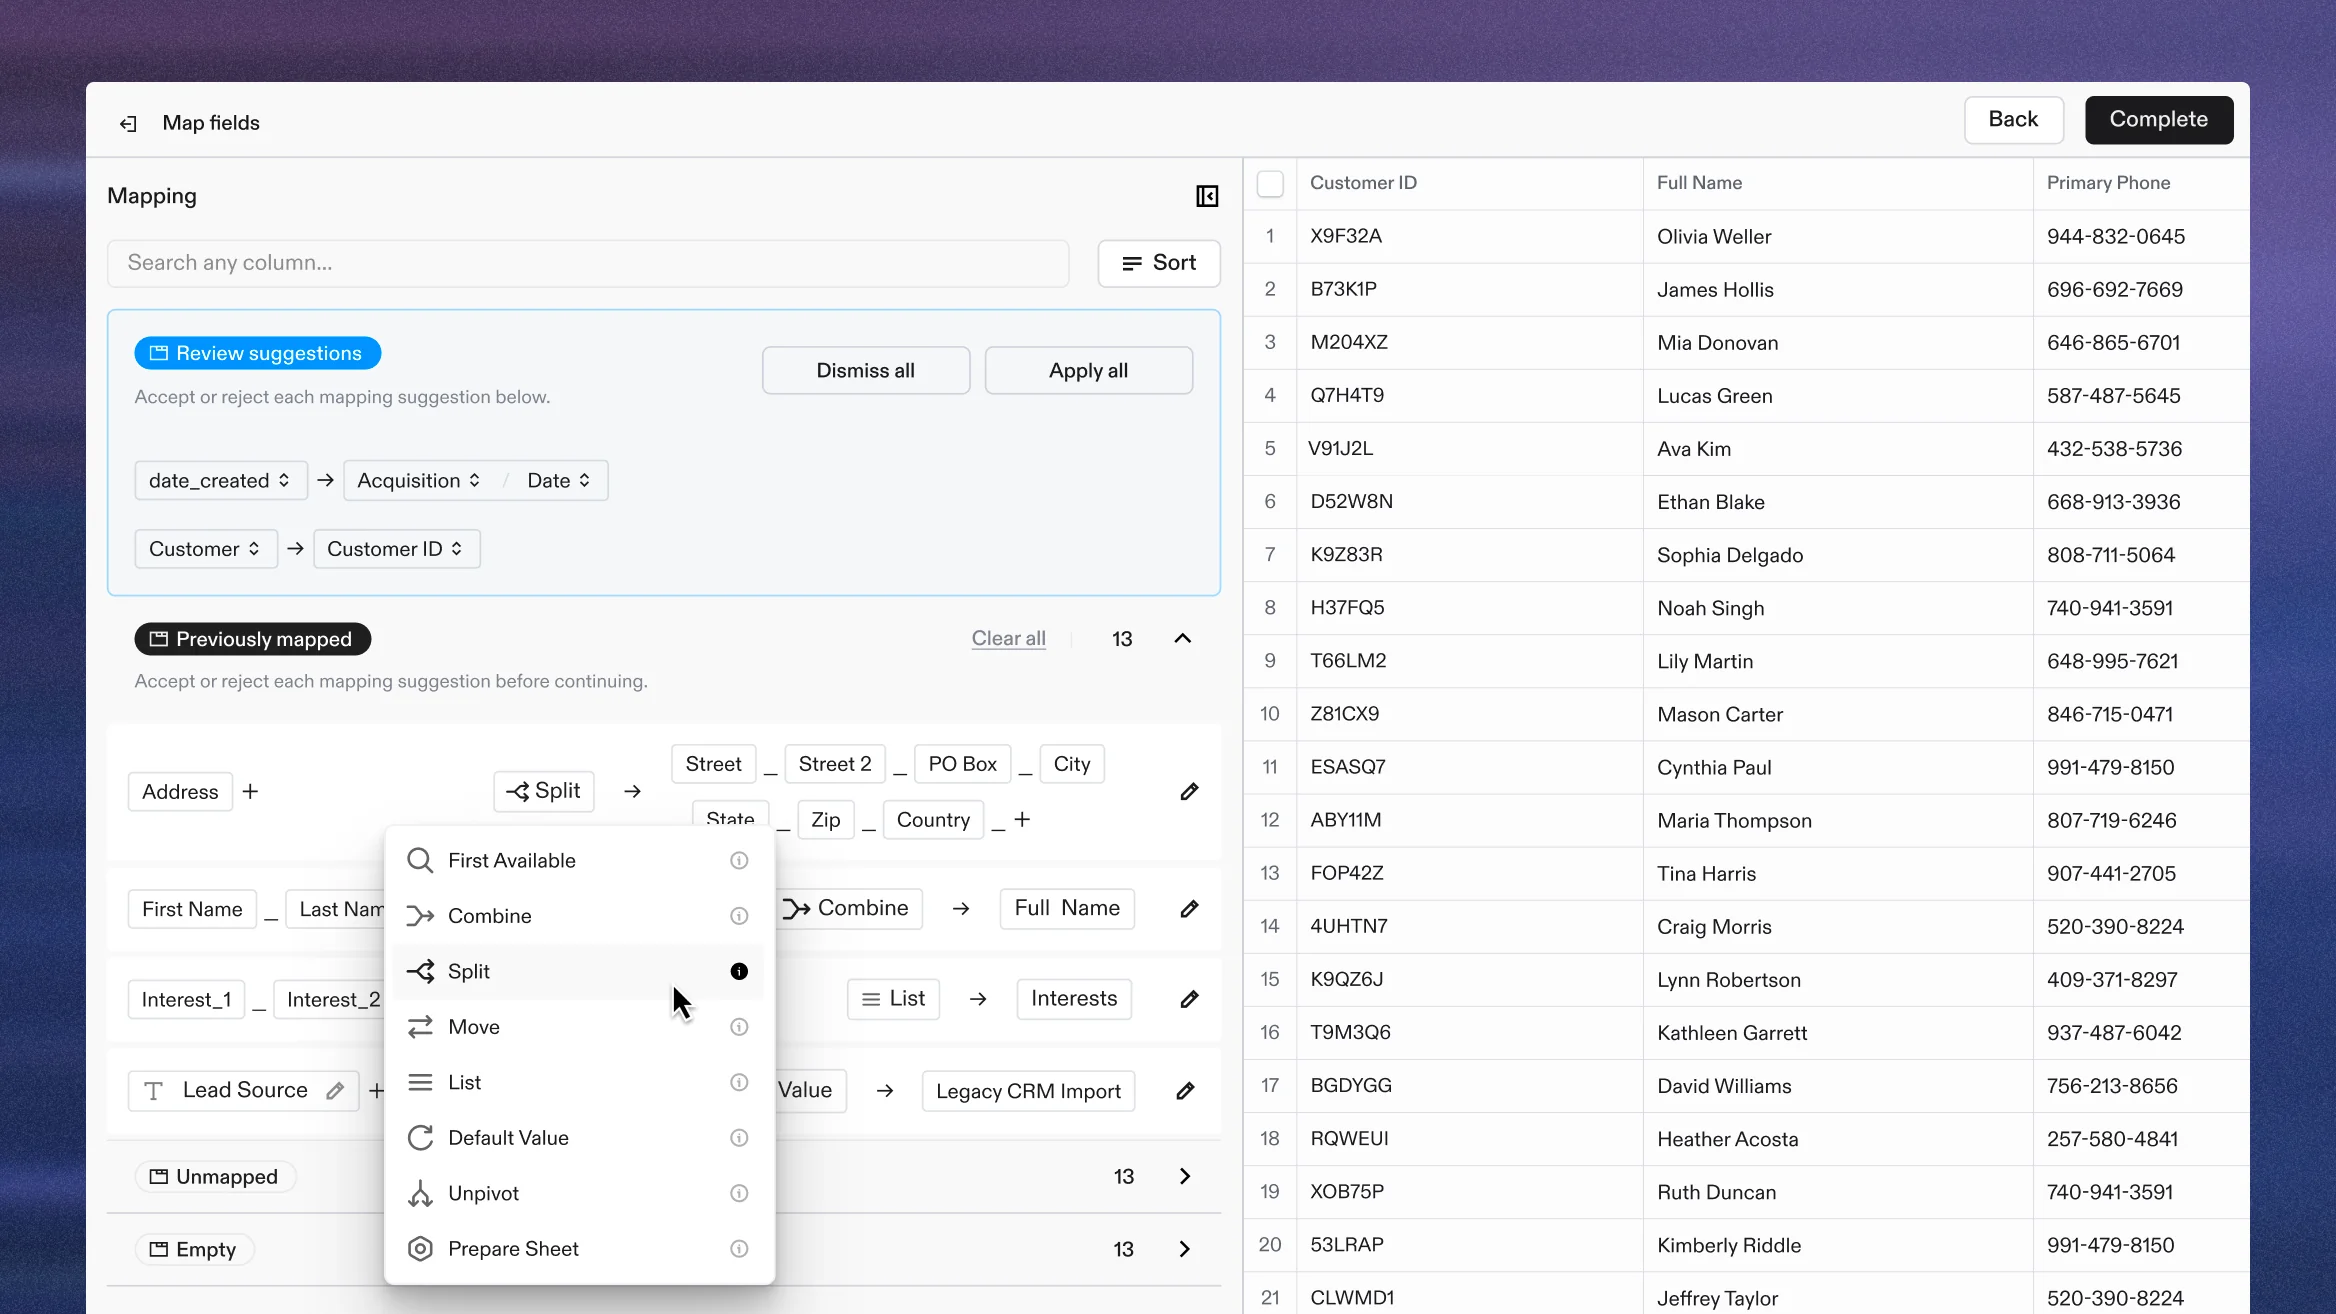Click the plus icon beside the Address field
The image size is (2336, 1314).
(x=250, y=791)
